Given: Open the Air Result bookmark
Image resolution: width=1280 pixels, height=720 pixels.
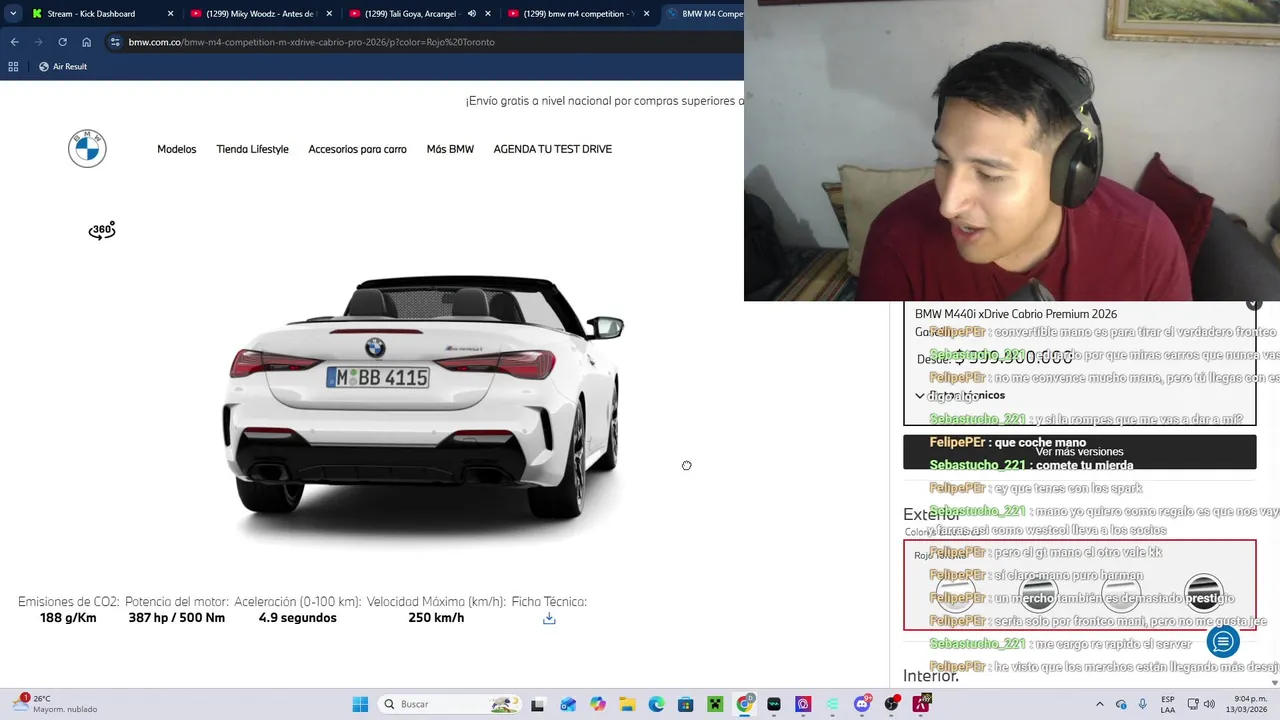Looking at the screenshot, I should point(63,66).
